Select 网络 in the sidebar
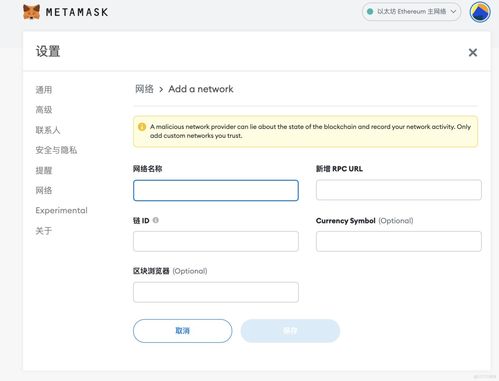499x381 pixels. pyautogui.click(x=44, y=190)
